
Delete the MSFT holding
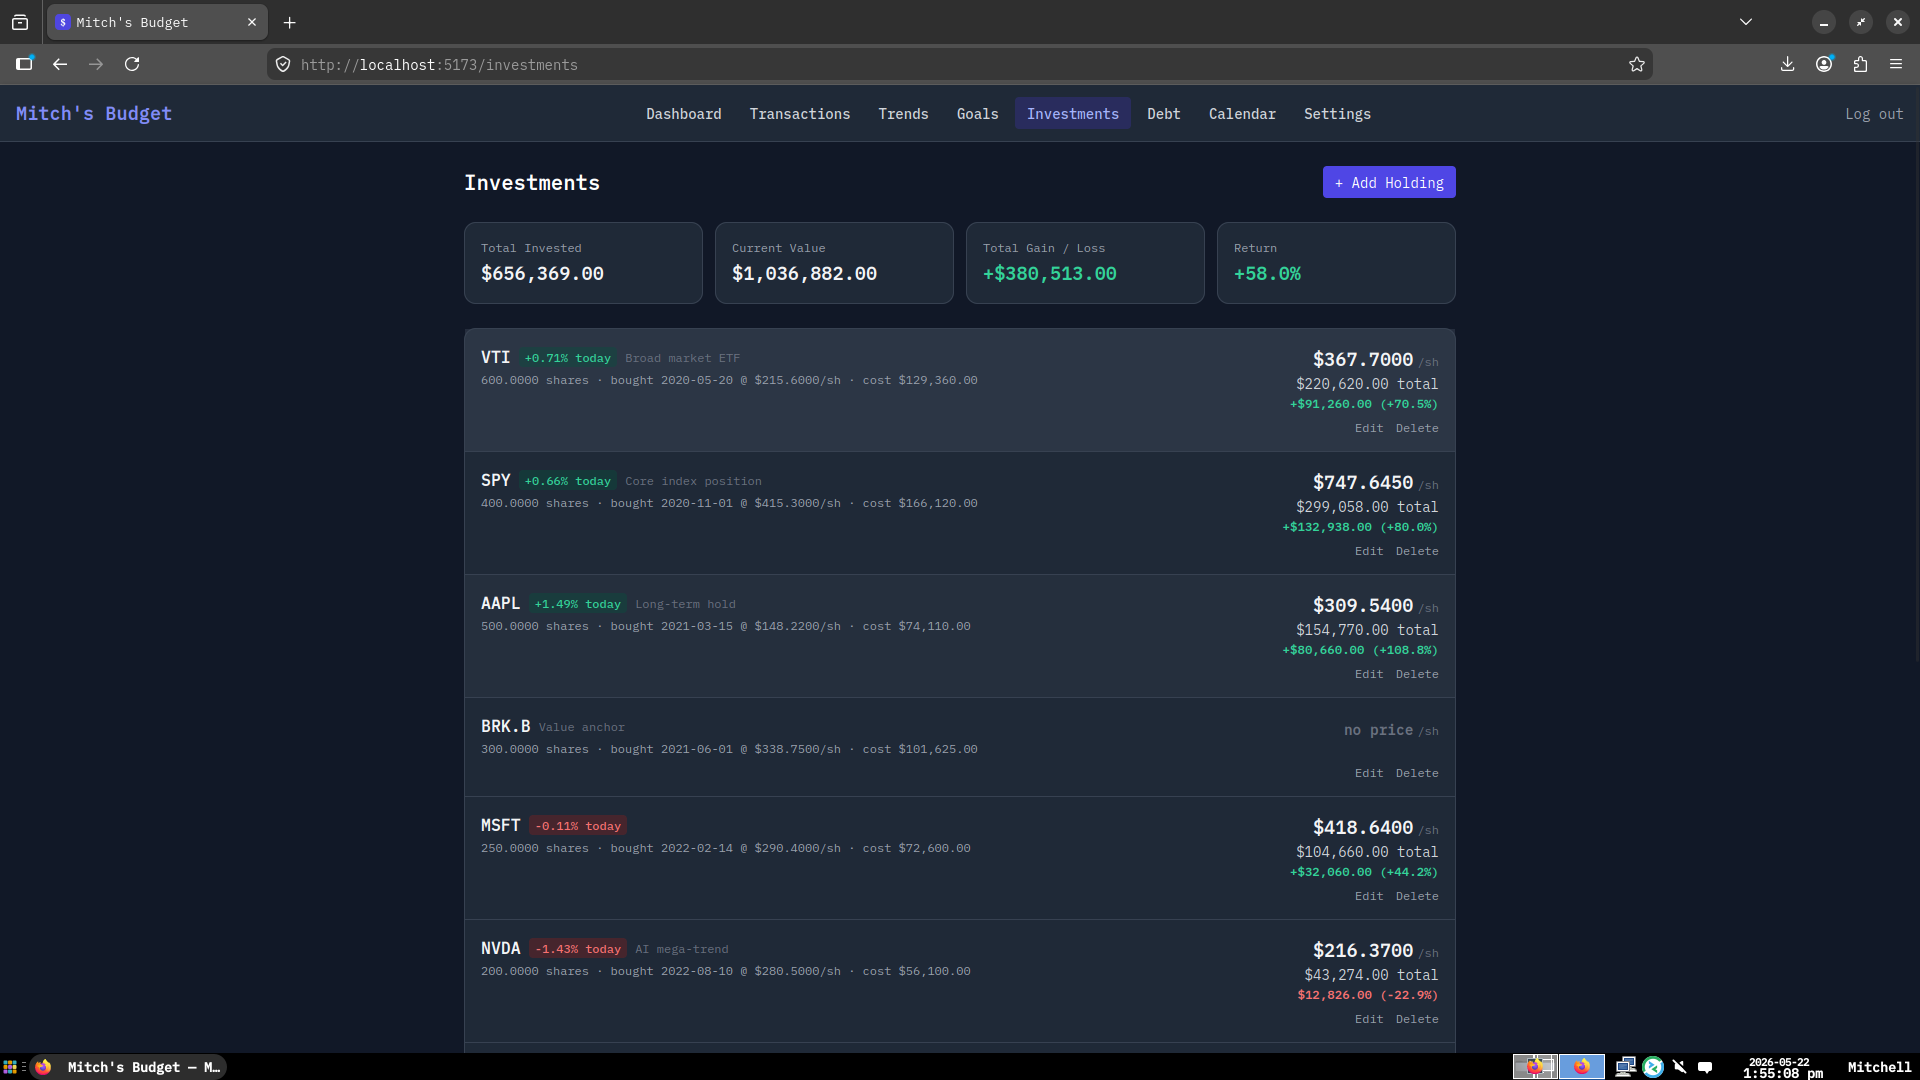click(x=1417, y=896)
